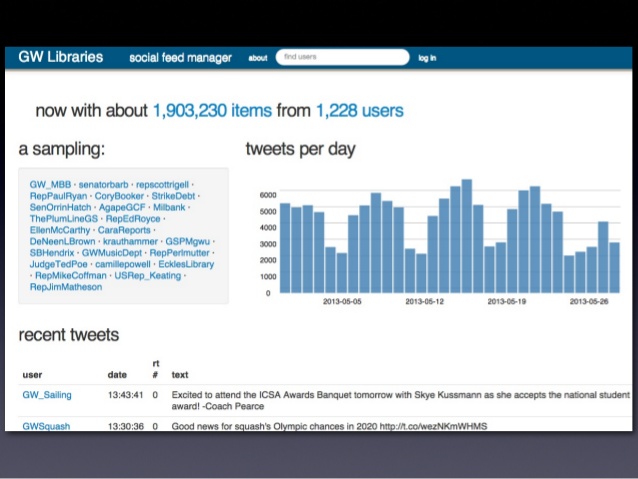Click the RepJimMatheson user link
The width and height of the screenshot is (638, 479).
click(x=66, y=286)
